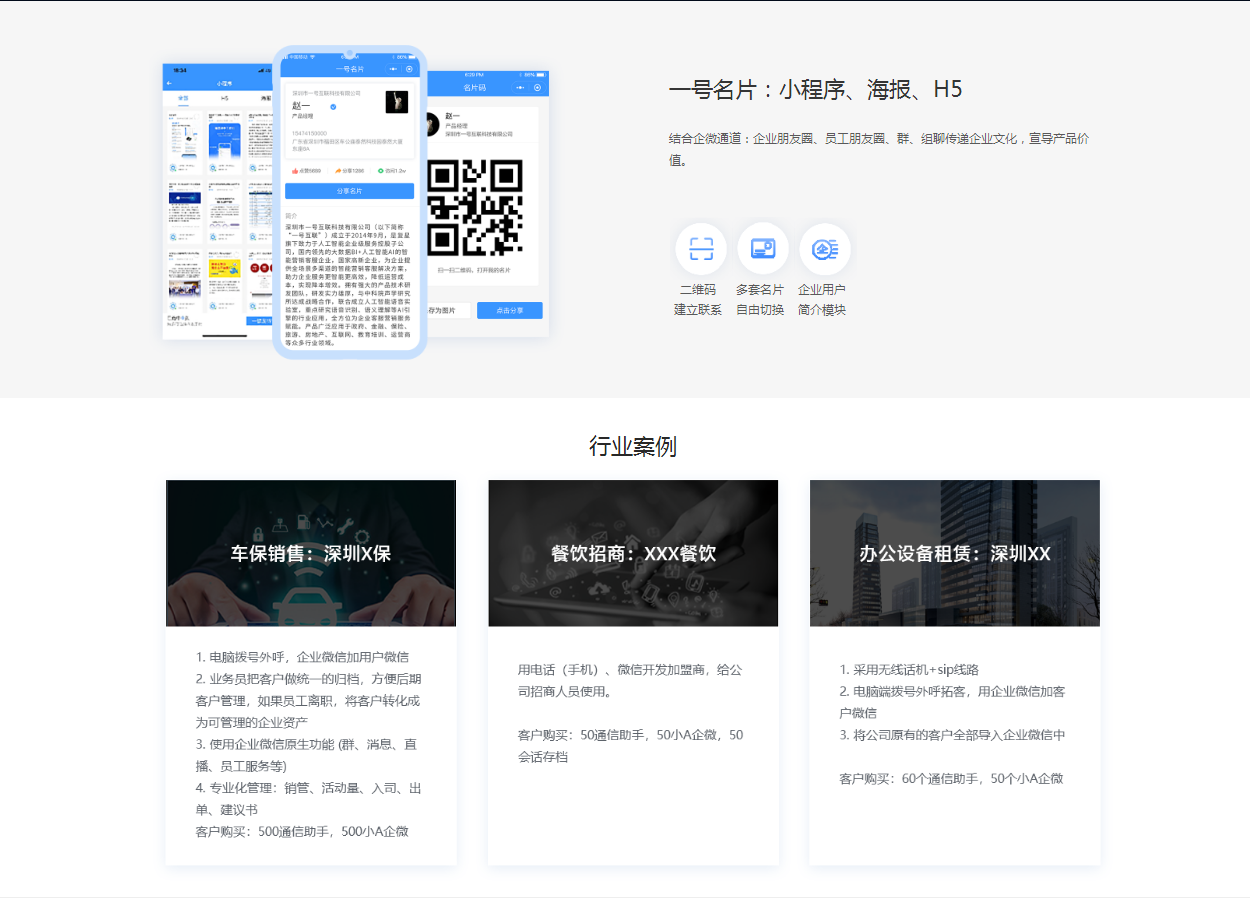The image size is (1250, 900).
Task: Click the circle close icon in 名片码 header
Action: [x=537, y=88]
